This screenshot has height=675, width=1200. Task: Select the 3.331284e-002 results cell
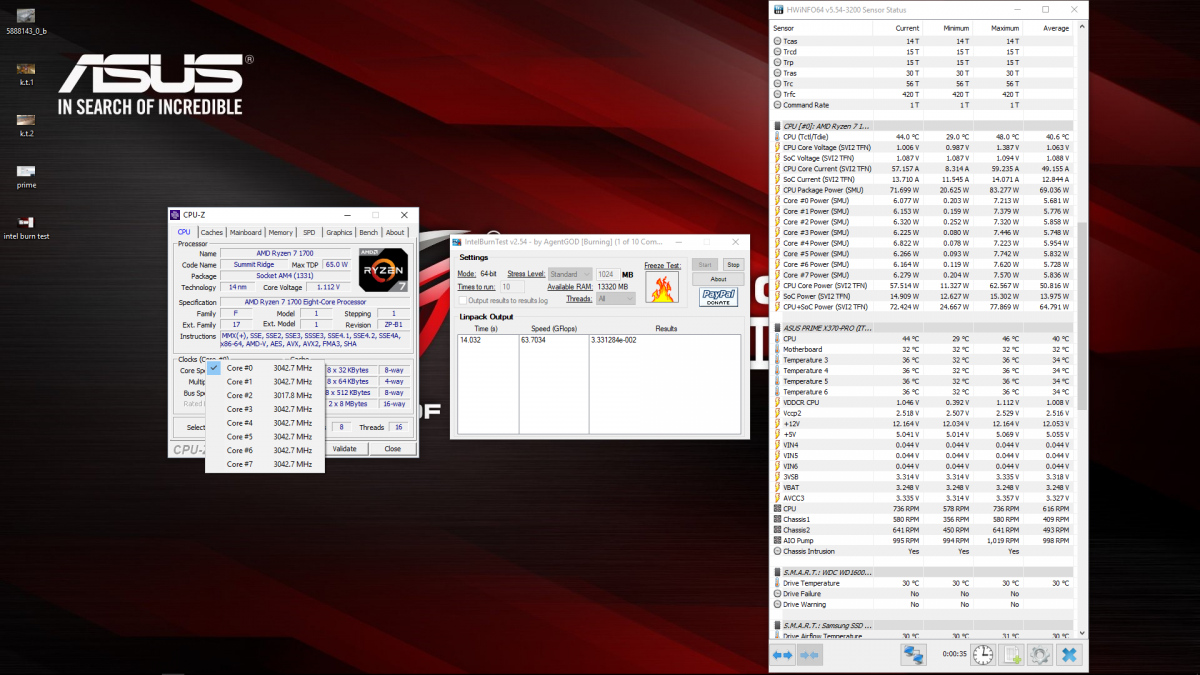pyautogui.click(x=665, y=340)
